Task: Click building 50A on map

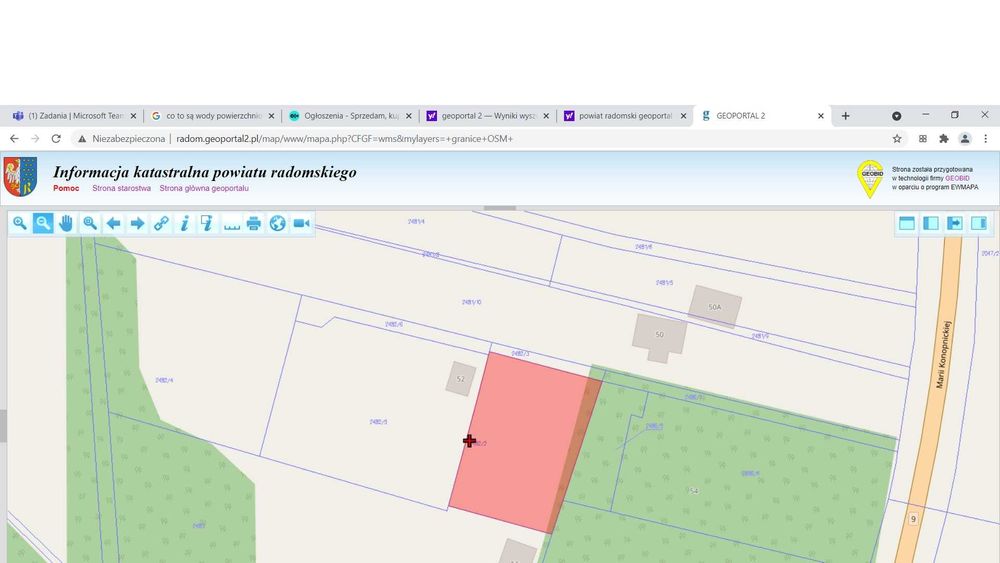Action: (715, 307)
